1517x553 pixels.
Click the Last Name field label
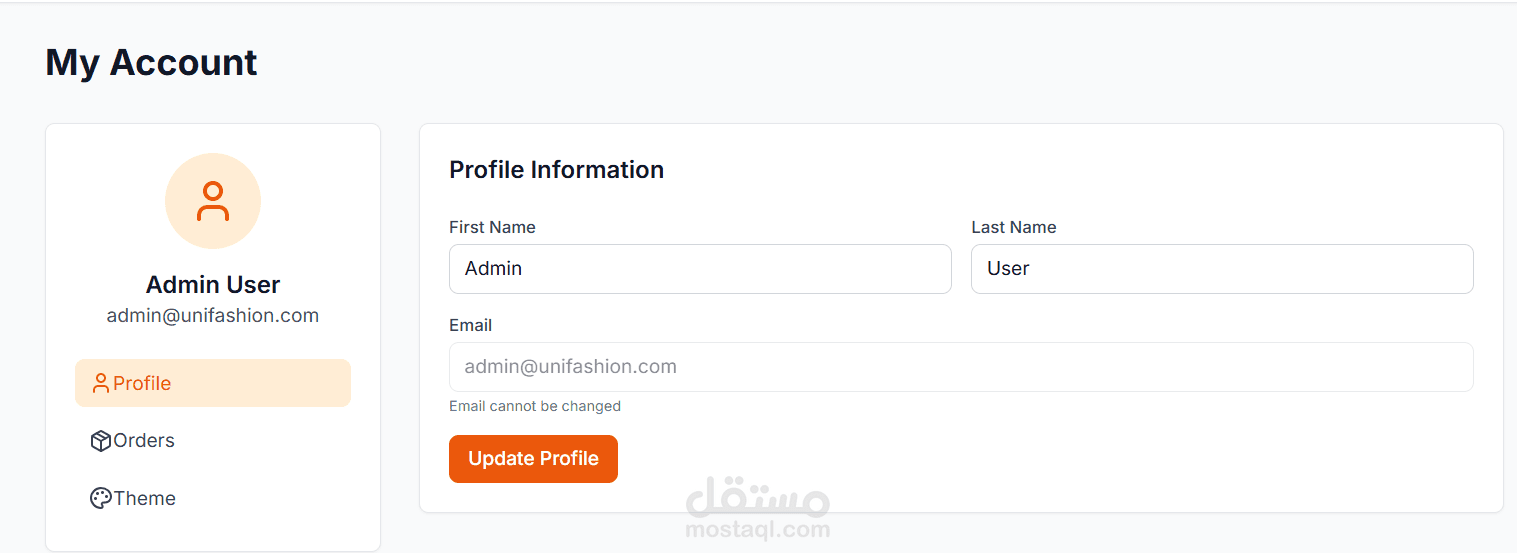[1013, 227]
